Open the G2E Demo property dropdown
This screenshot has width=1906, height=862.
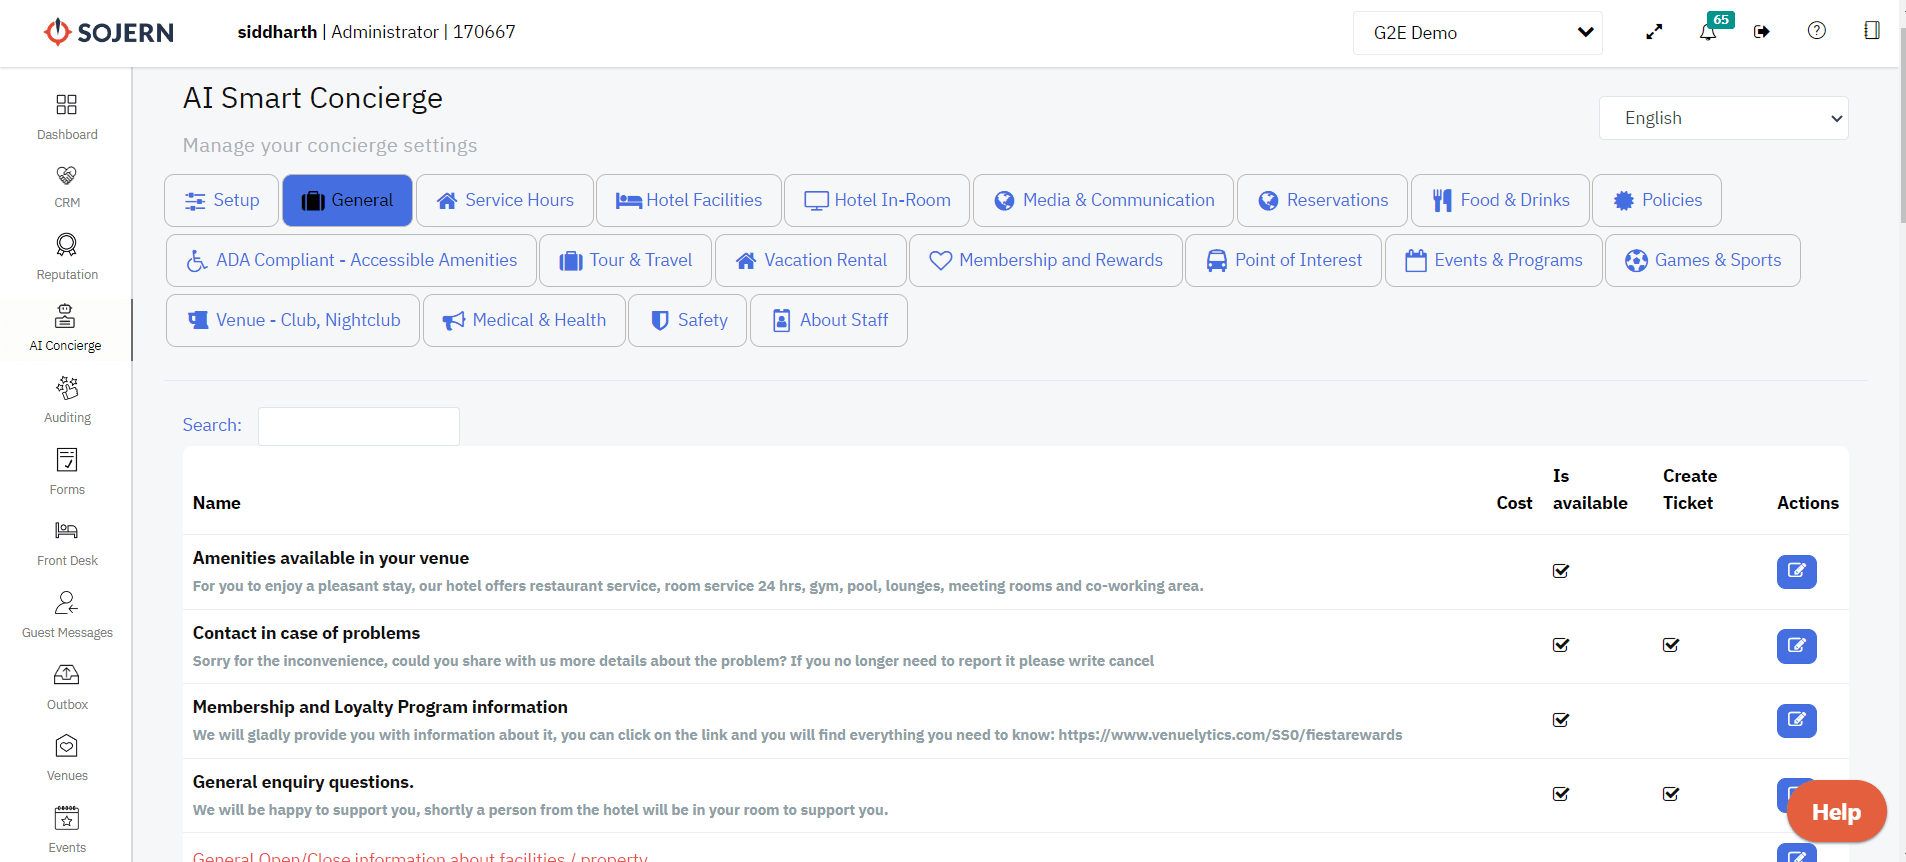(1477, 33)
